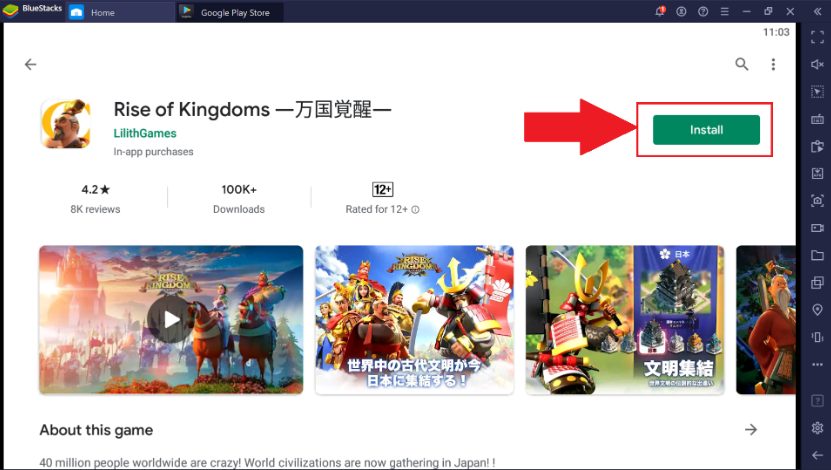Mute BlueStacks volume

(x=817, y=64)
